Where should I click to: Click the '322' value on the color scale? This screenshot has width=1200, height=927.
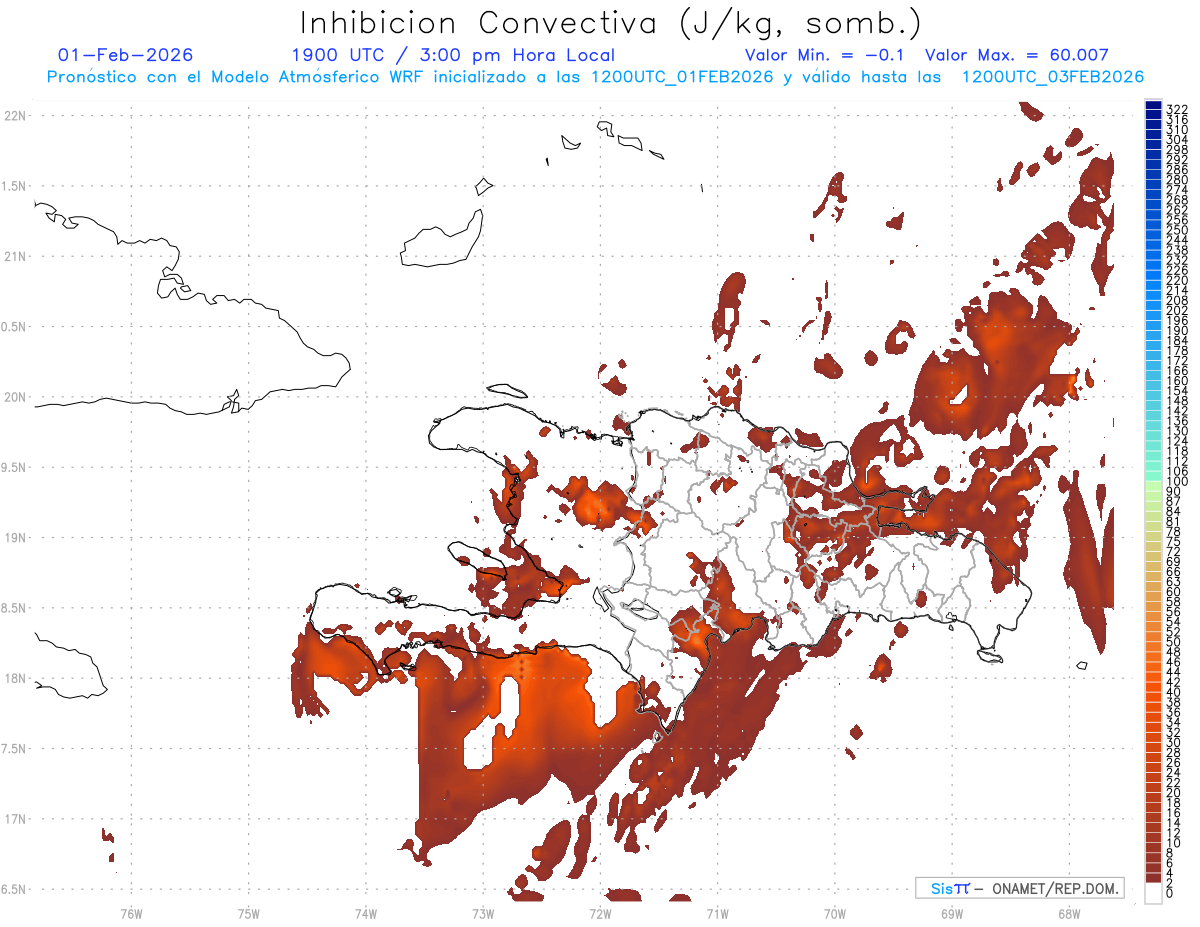pos(1176,109)
